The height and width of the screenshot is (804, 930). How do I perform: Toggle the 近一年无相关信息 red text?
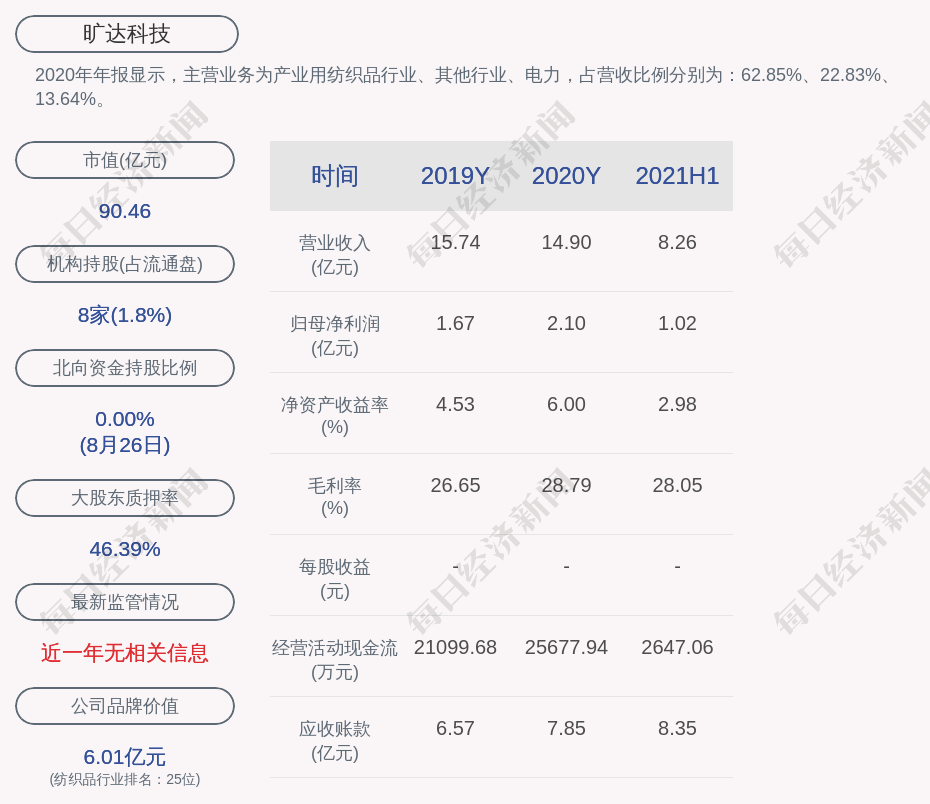click(x=124, y=652)
